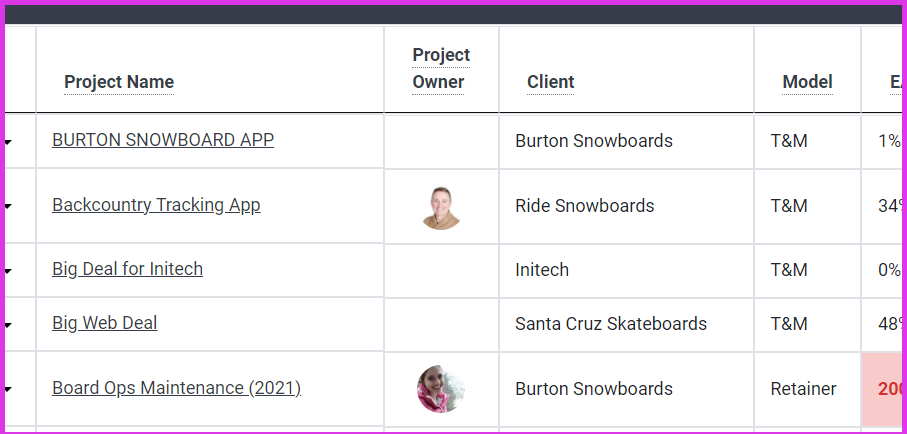This screenshot has height=434, width=907.
Task: Expand the BURTON SNOWBOARD APP row arrow
Action: click(x=8, y=142)
